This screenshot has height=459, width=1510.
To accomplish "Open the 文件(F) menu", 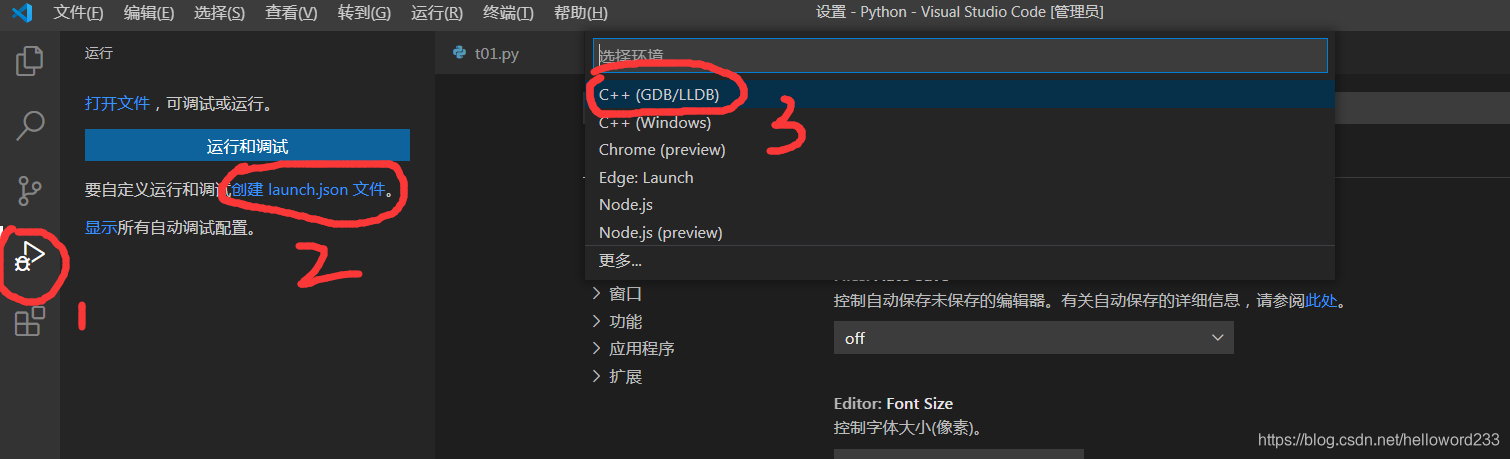I will (x=78, y=13).
